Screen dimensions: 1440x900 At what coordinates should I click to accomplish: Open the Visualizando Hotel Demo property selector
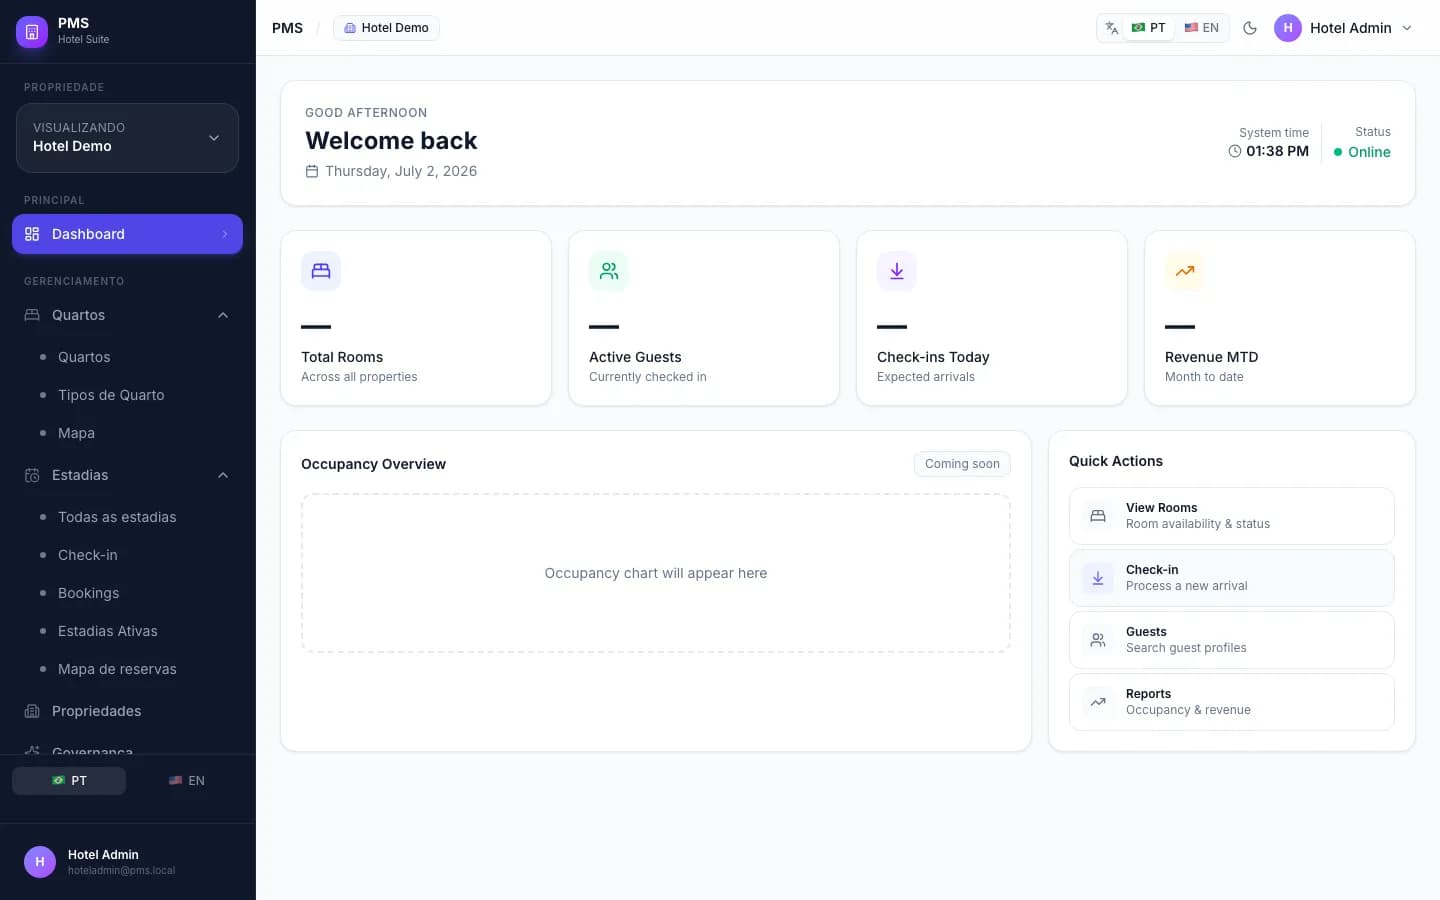pyautogui.click(x=127, y=138)
